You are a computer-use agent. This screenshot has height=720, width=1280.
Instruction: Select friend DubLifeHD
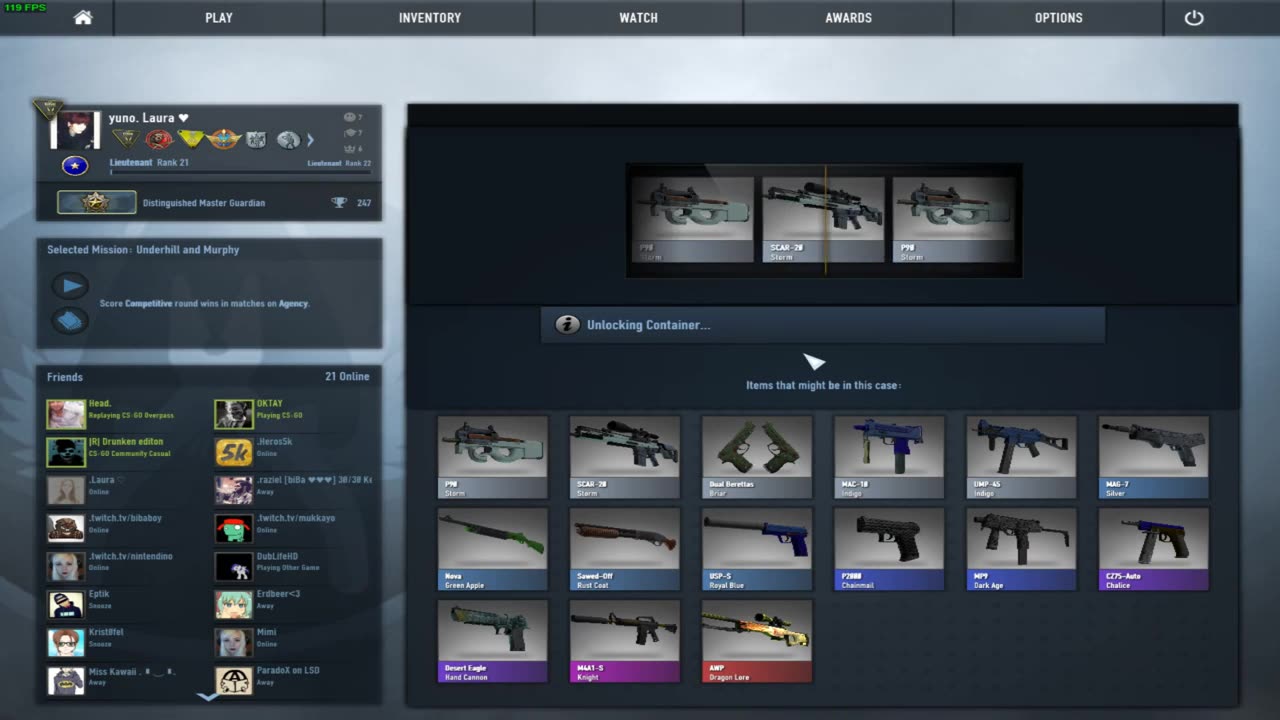[277, 556]
